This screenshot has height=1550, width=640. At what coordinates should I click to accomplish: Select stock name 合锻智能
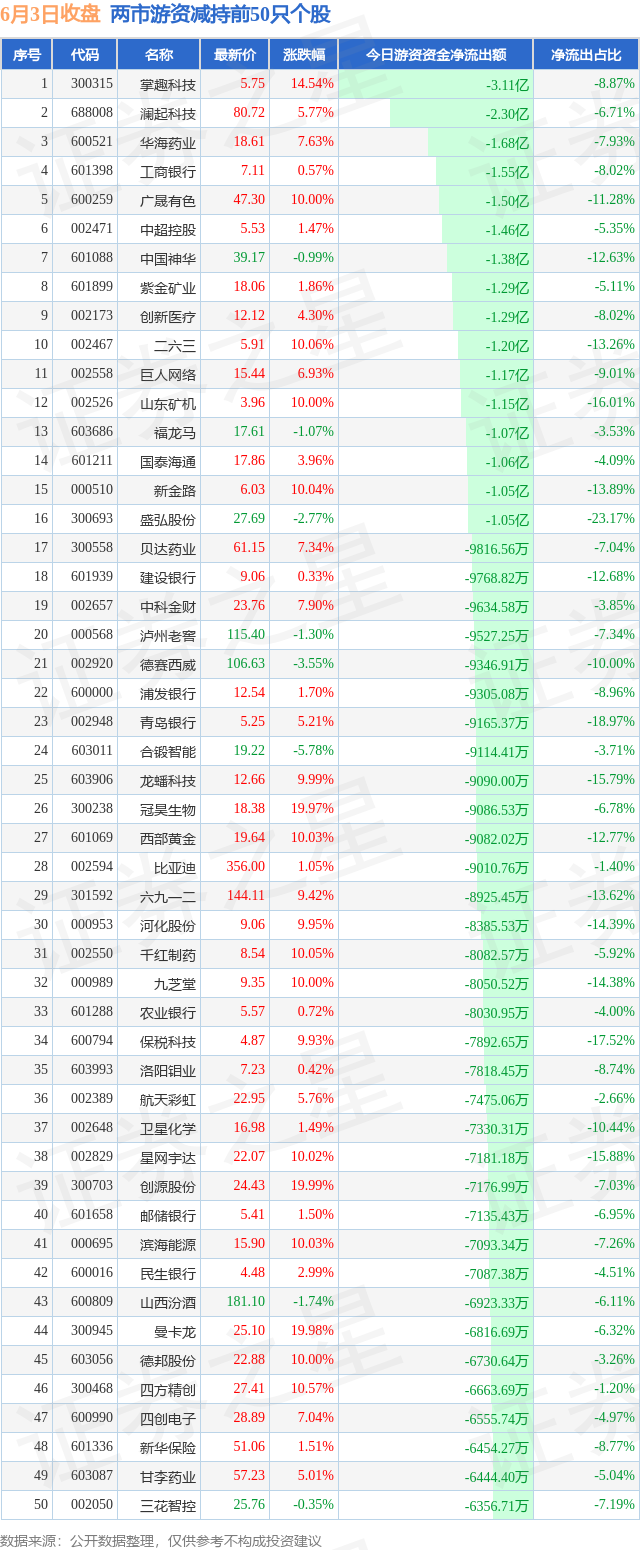pos(168,752)
